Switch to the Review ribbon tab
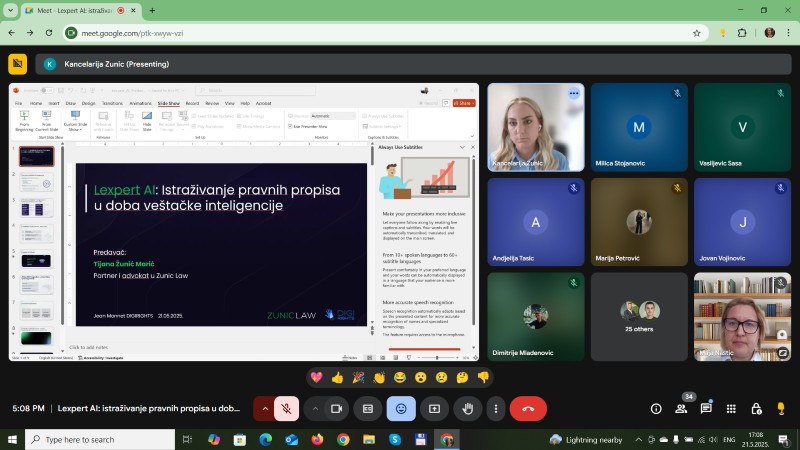Image resolution: width=800 pixels, height=450 pixels. tap(212, 103)
